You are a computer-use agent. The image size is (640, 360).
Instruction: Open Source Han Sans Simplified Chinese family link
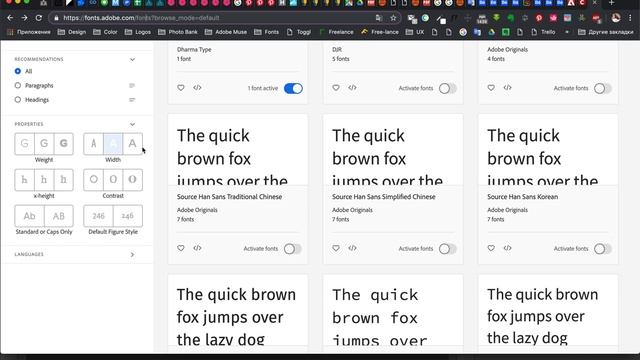[x=384, y=197]
